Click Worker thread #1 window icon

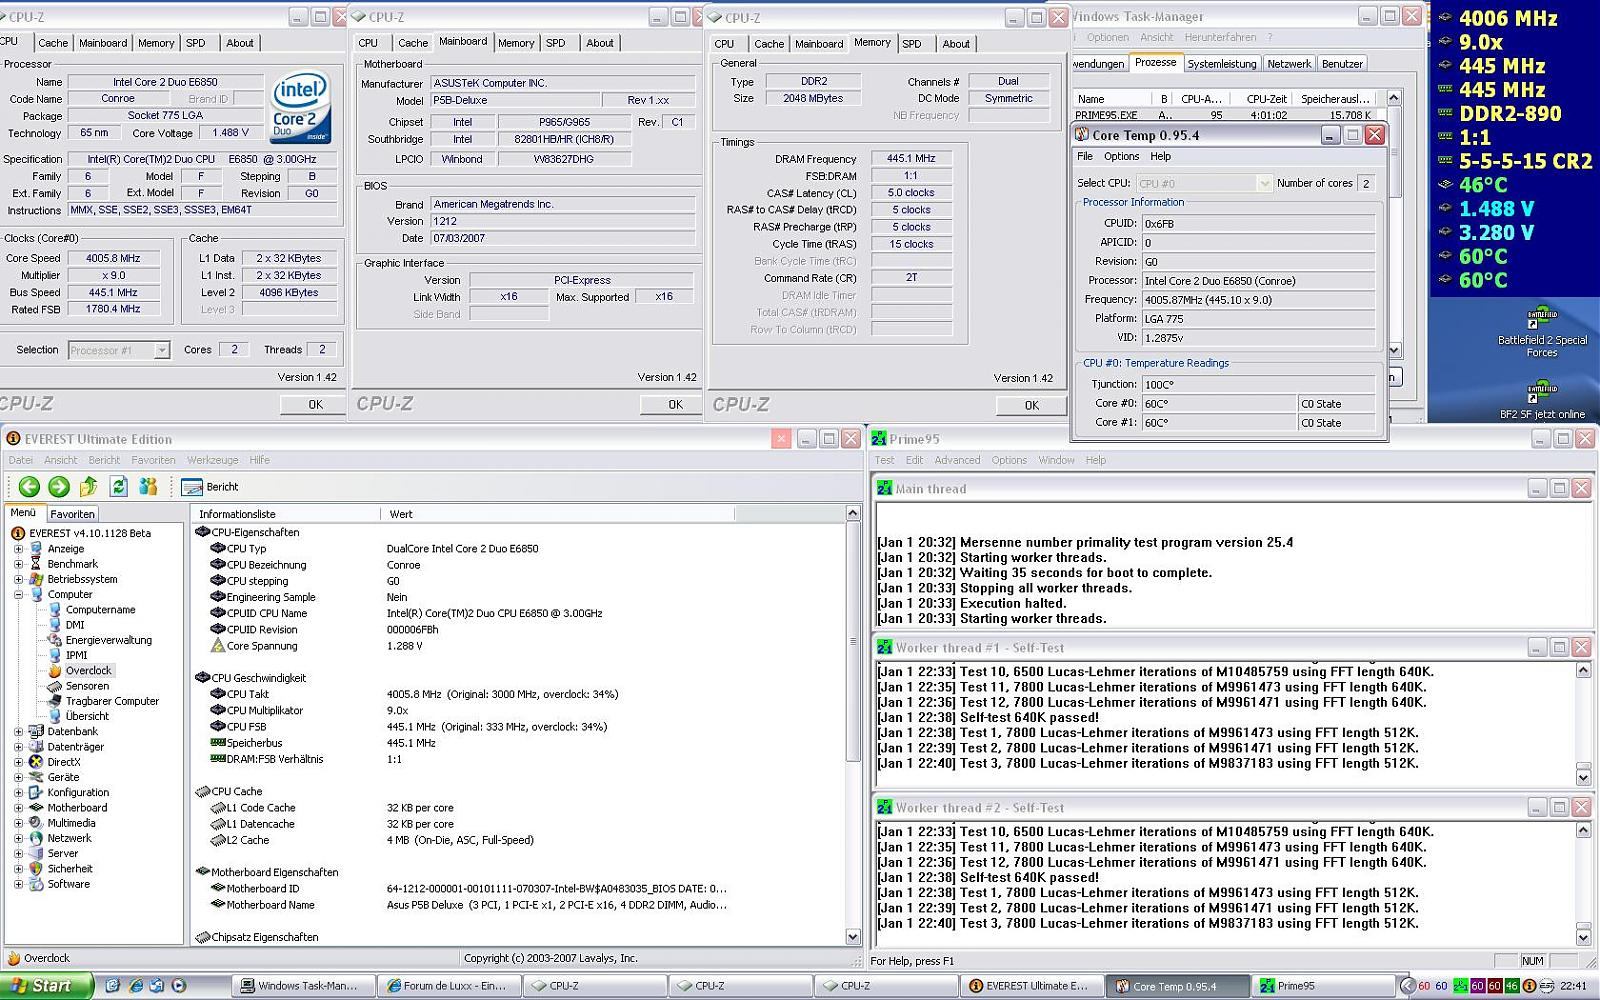(x=884, y=647)
